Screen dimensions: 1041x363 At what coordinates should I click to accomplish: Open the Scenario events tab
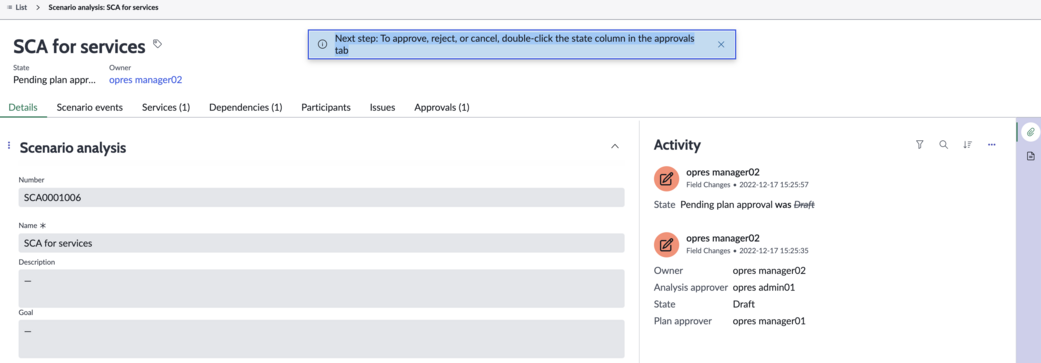tap(90, 108)
